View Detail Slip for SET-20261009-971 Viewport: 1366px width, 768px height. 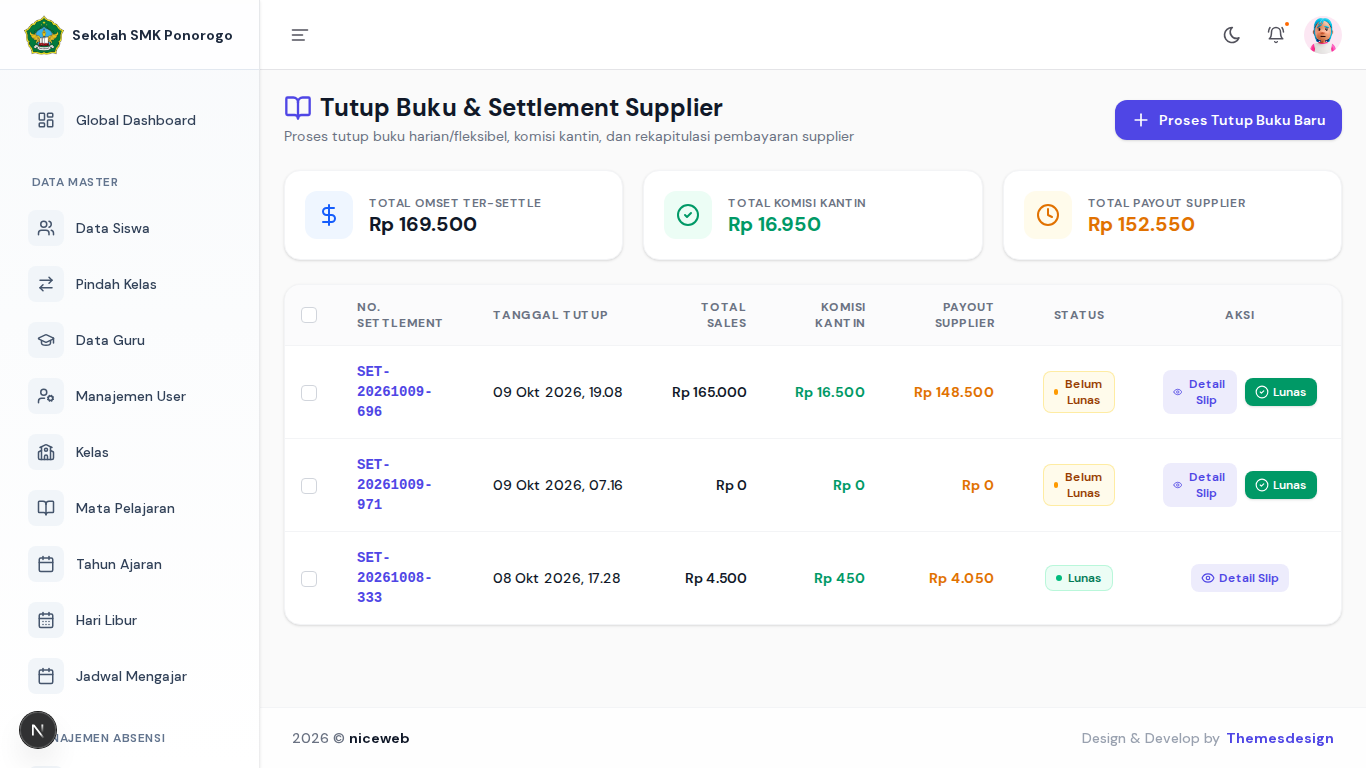tap(1200, 485)
